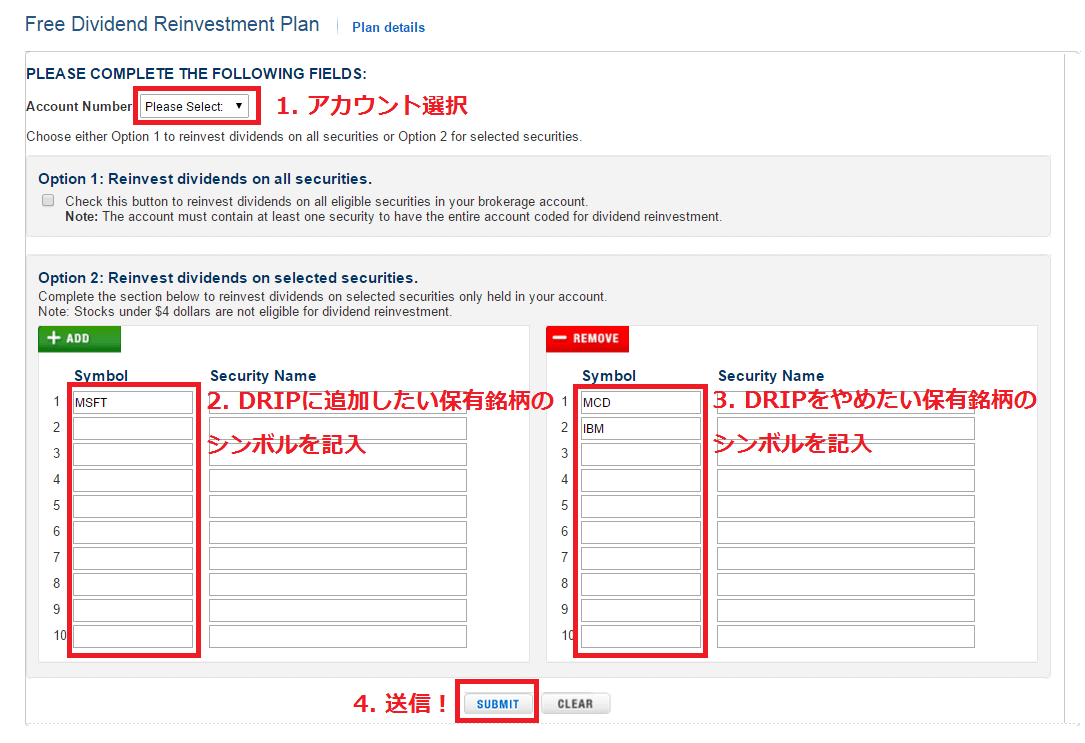This screenshot has width=1085, height=743.
Task: Select Remove list Symbol field in row 8
Action: (641, 585)
